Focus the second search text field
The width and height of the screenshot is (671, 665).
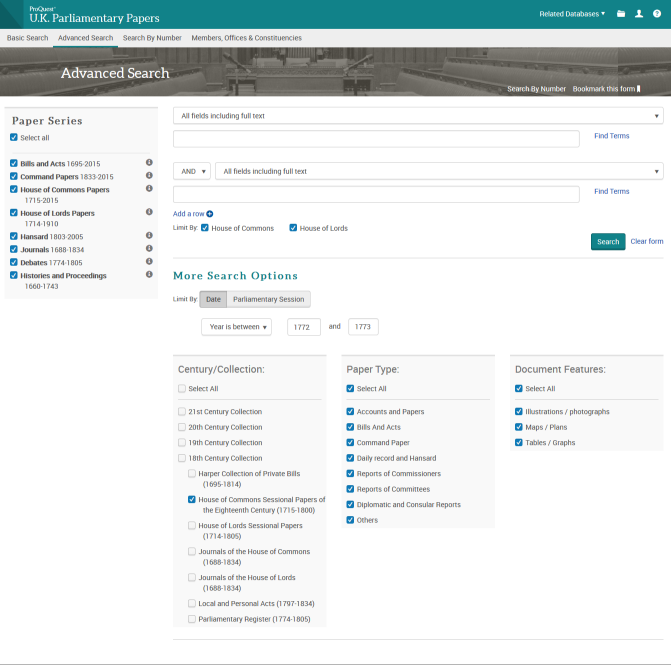coord(376,194)
